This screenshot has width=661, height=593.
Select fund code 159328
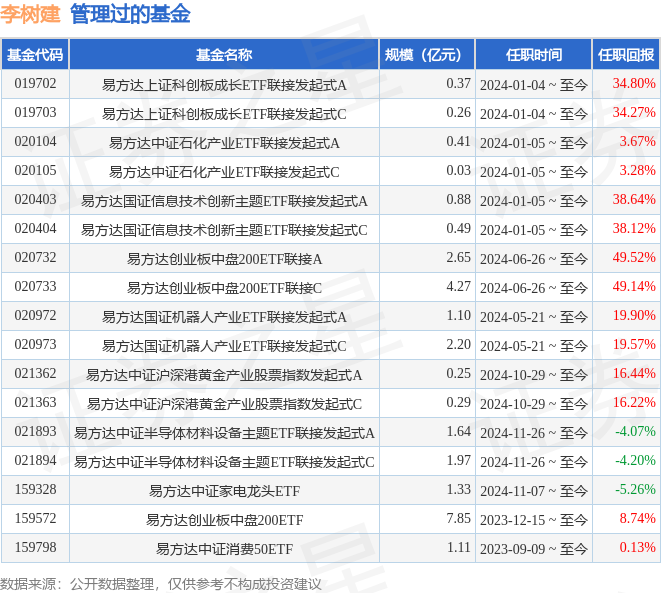[x=35, y=490]
